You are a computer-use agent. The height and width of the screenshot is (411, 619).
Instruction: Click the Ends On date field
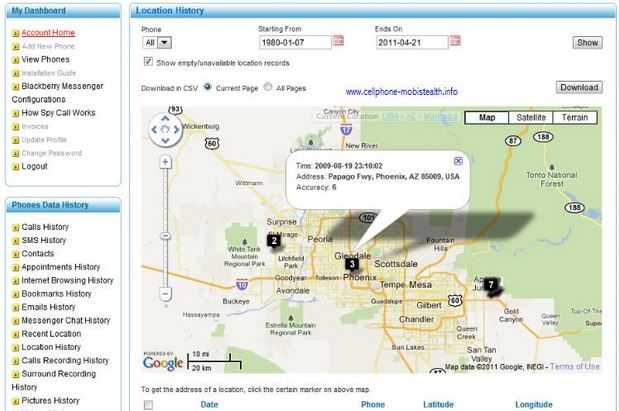coord(412,43)
